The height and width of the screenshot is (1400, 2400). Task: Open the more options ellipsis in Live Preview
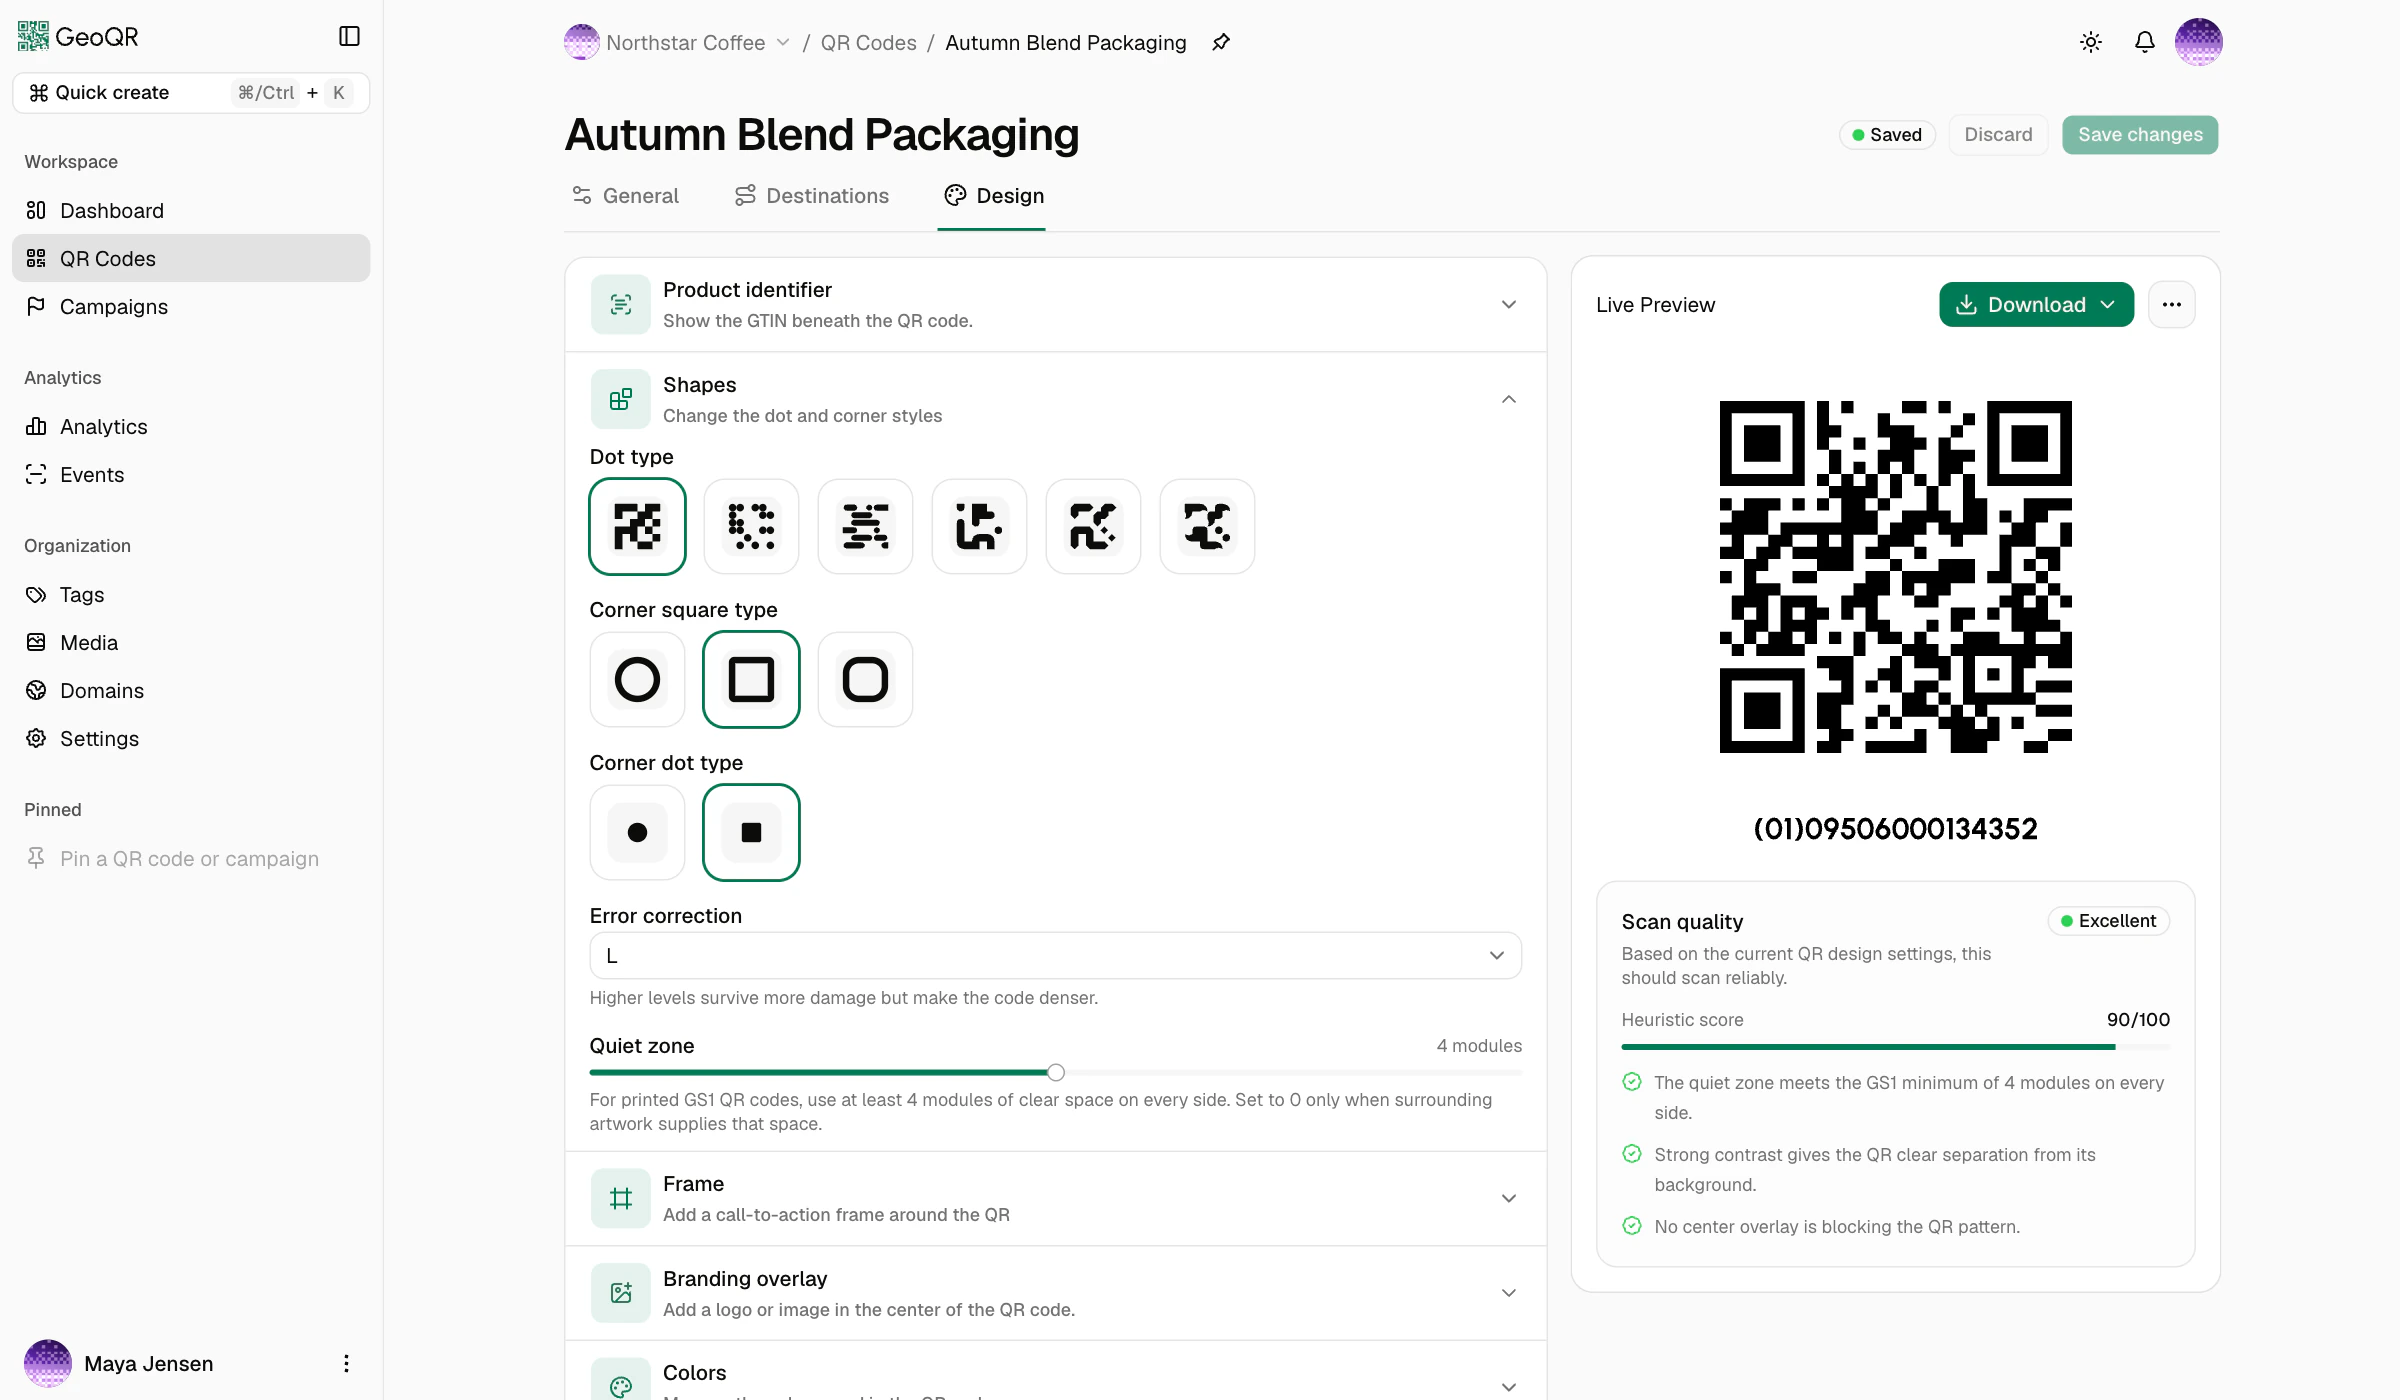tap(2172, 304)
